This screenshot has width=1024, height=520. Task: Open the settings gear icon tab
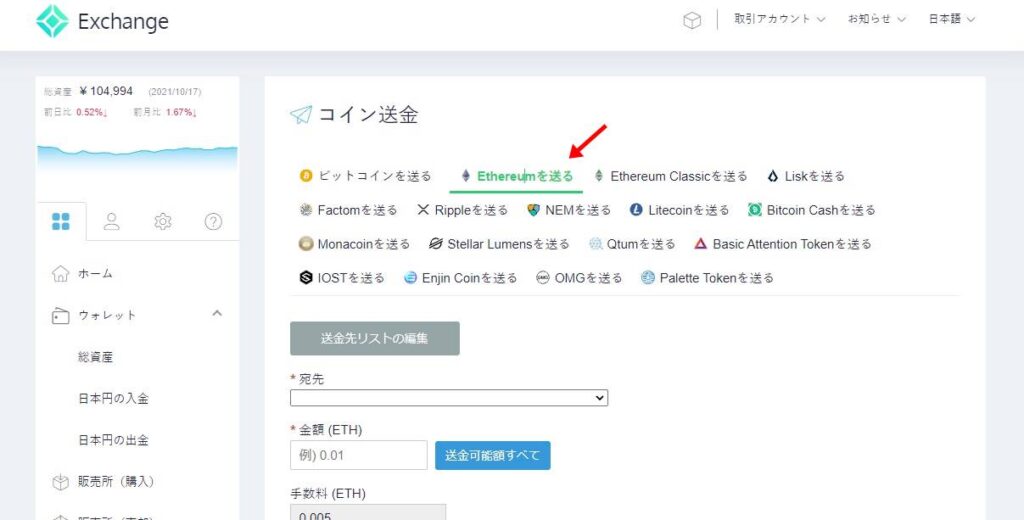tap(163, 221)
